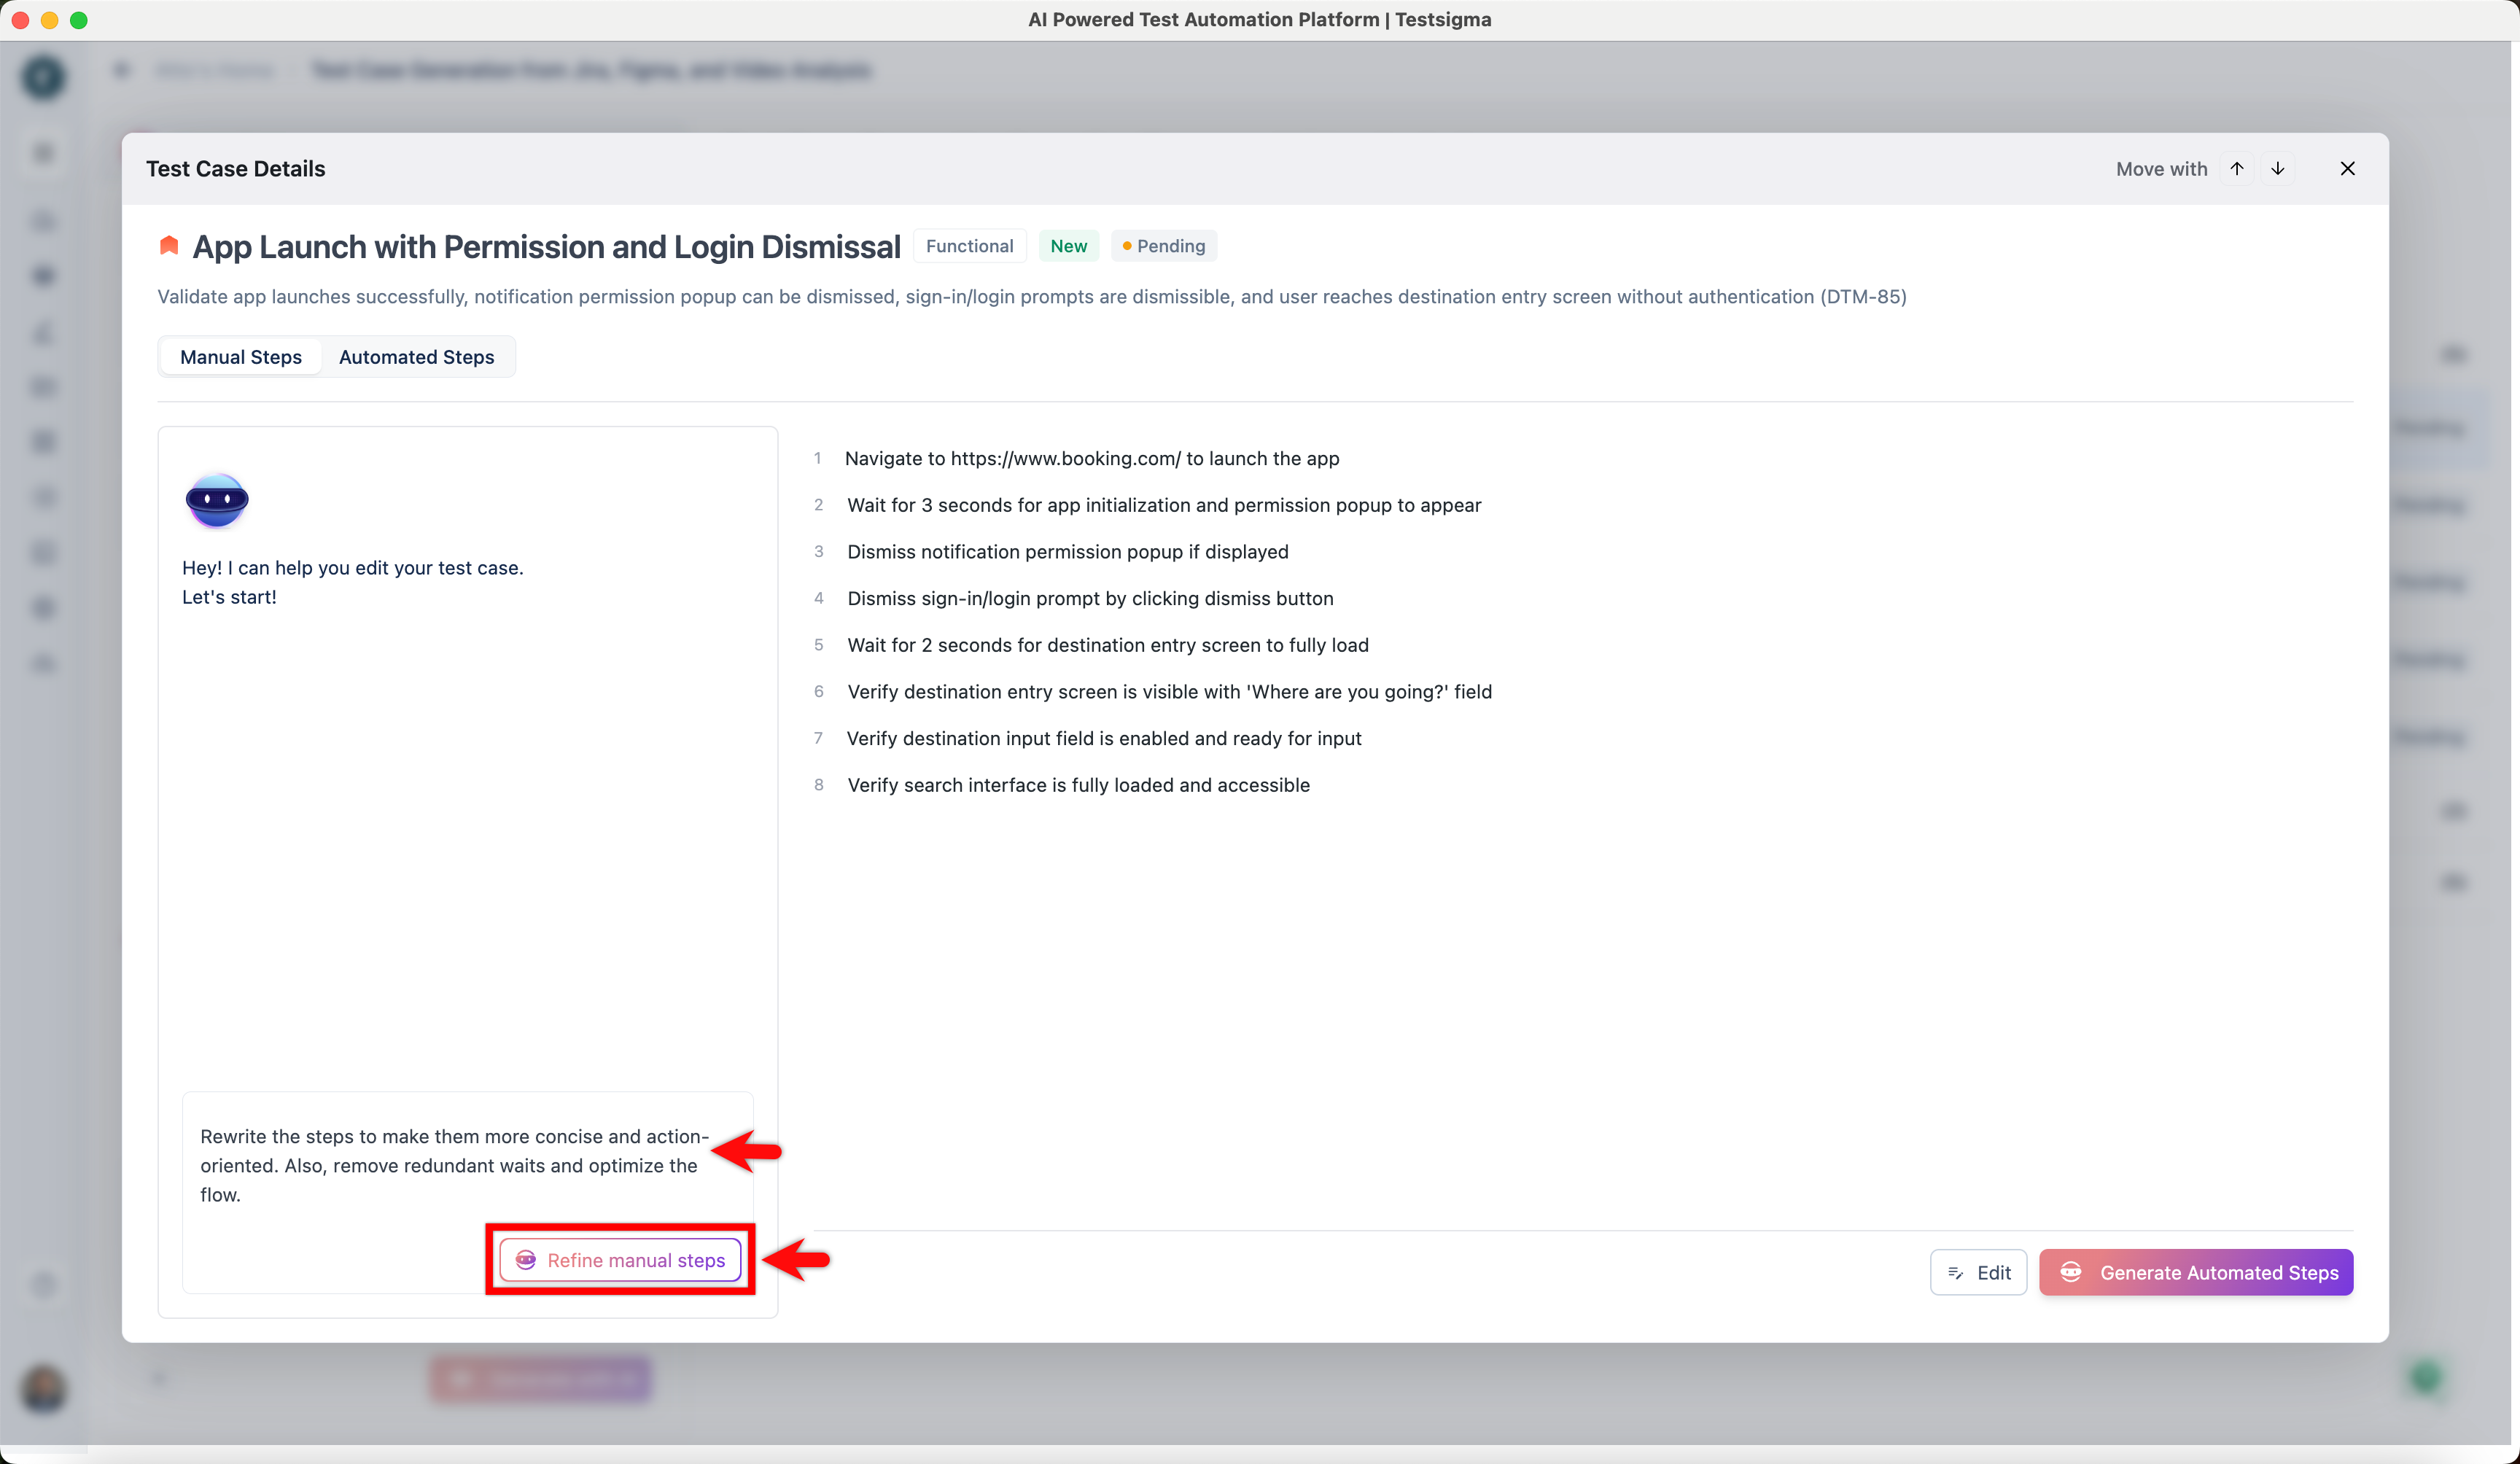Click the Edit pencil-lines icon
The width and height of the screenshot is (2520, 1464).
[1956, 1273]
